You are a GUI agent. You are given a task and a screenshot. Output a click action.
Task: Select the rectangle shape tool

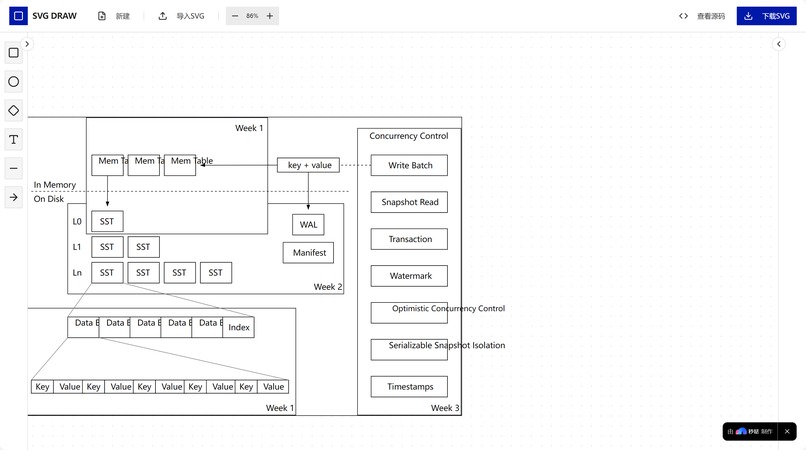tap(14, 53)
